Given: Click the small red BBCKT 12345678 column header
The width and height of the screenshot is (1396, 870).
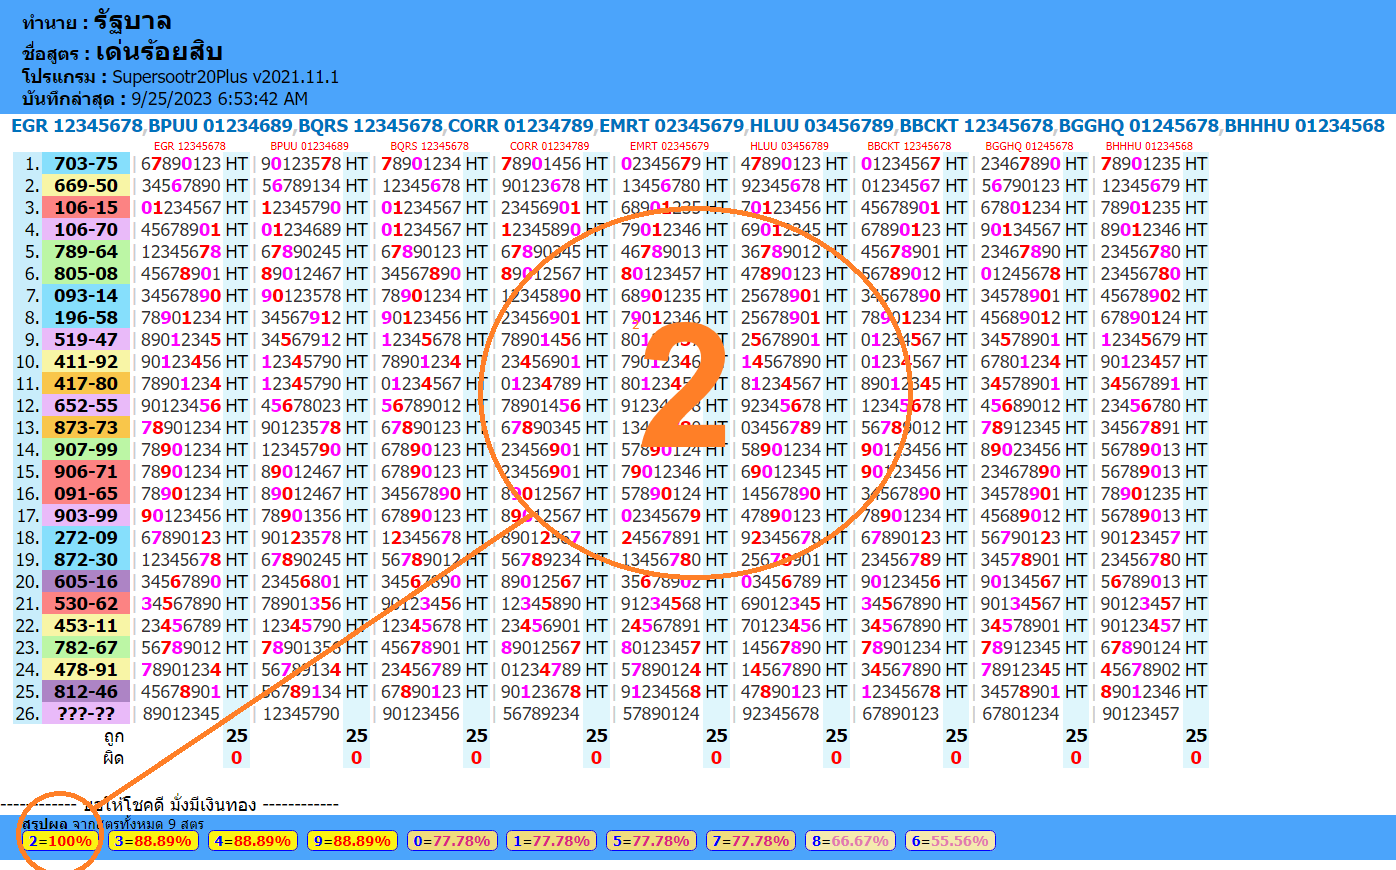Looking at the screenshot, I should pyautogui.click(x=909, y=146).
